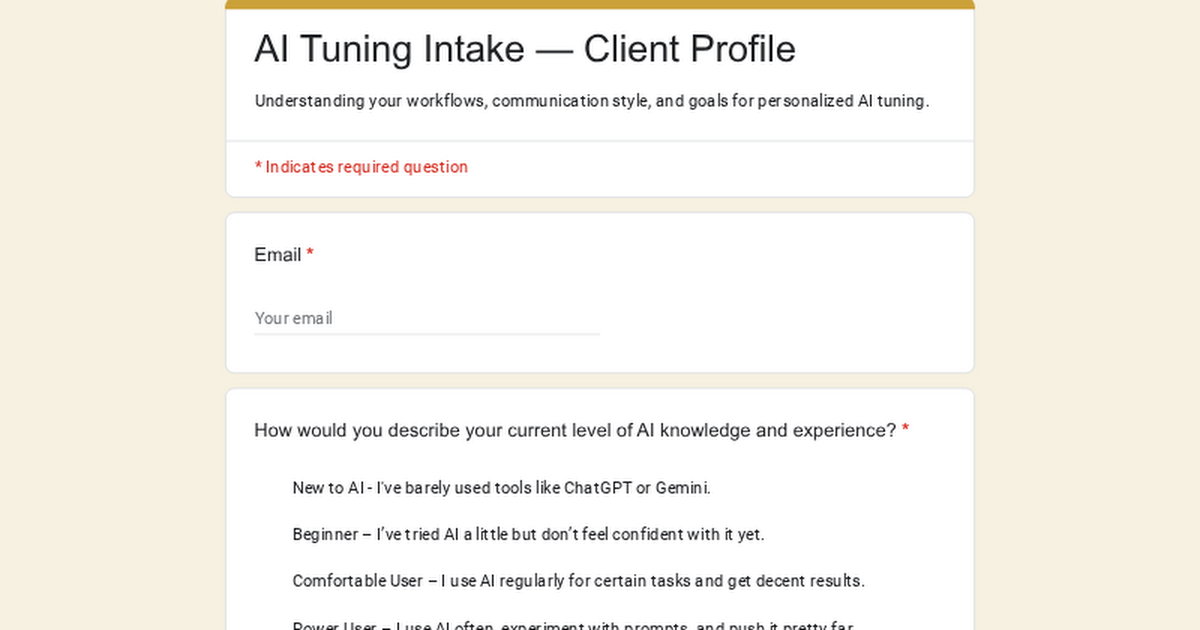The image size is (1200, 630).
Task: Click the red asterisk beside the Email label
Action: point(310,255)
